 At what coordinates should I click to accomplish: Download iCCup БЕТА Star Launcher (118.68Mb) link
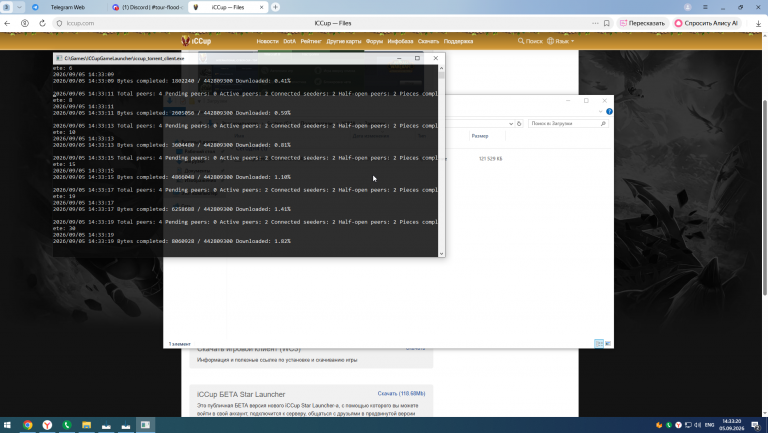(x=401, y=393)
